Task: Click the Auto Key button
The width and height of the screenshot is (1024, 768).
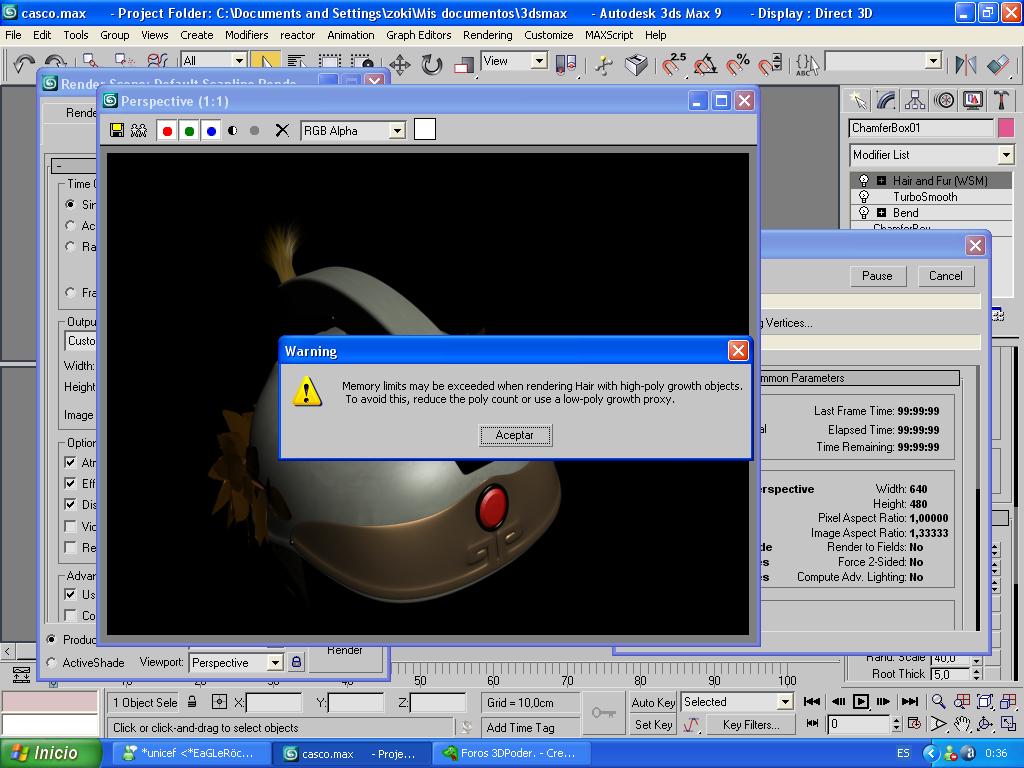Action: pyautogui.click(x=653, y=702)
